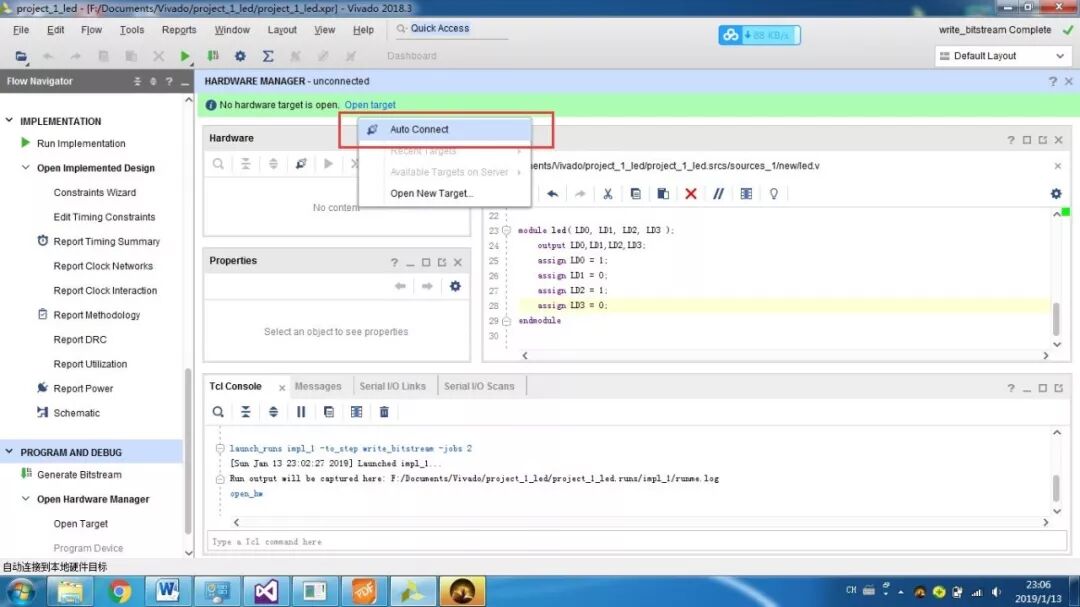The width and height of the screenshot is (1080, 607).
Task: Click the run trigger icon in Hardware panel
Action: click(x=329, y=164)
